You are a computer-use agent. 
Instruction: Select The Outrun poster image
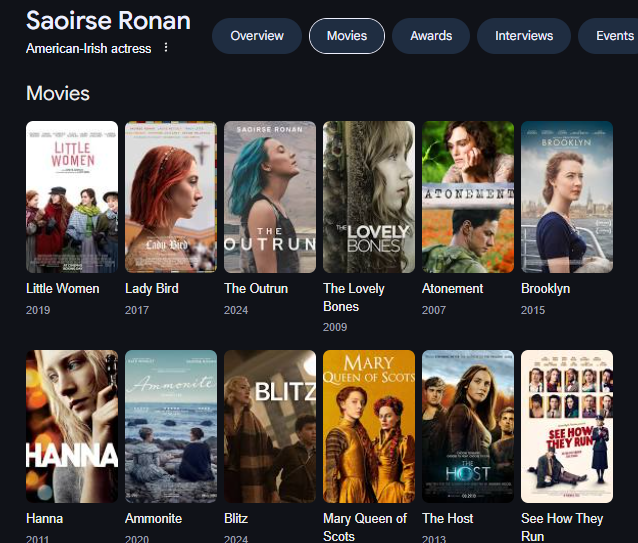pos(270,197)
